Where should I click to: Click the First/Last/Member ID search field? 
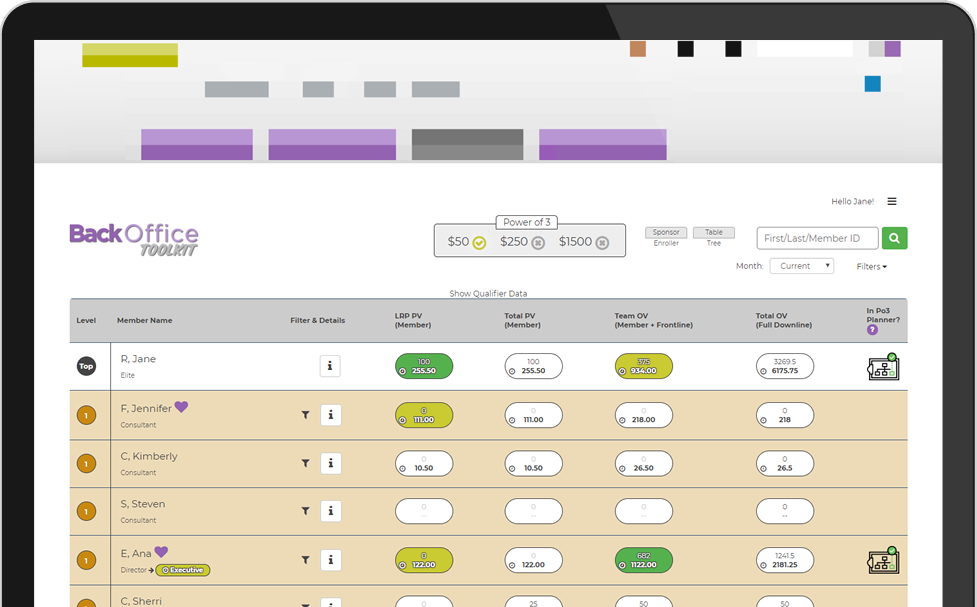[x=817, y=238]
